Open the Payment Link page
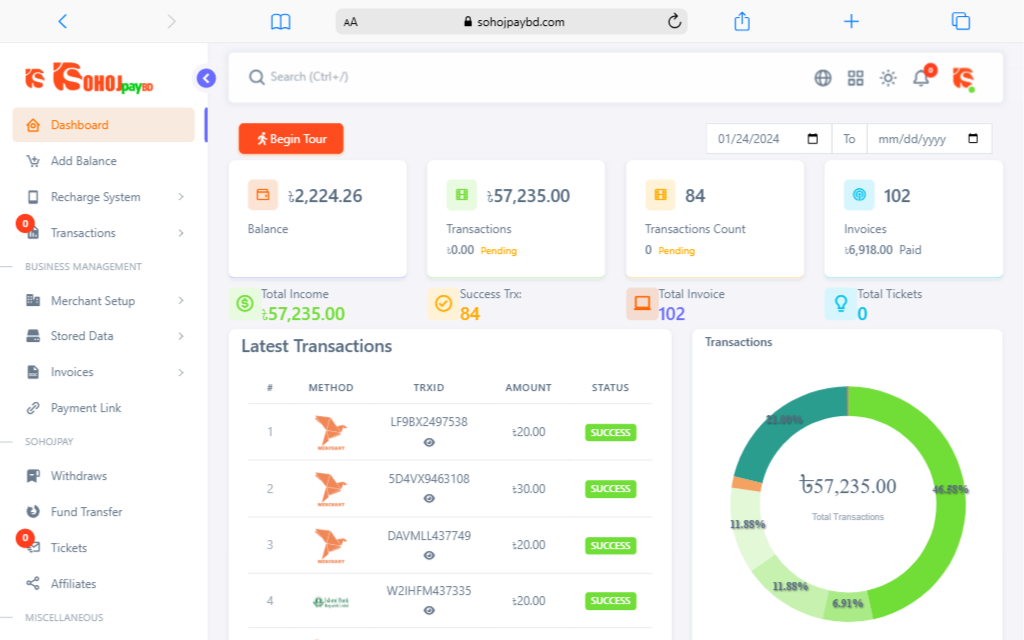 (x=86, y=408)
